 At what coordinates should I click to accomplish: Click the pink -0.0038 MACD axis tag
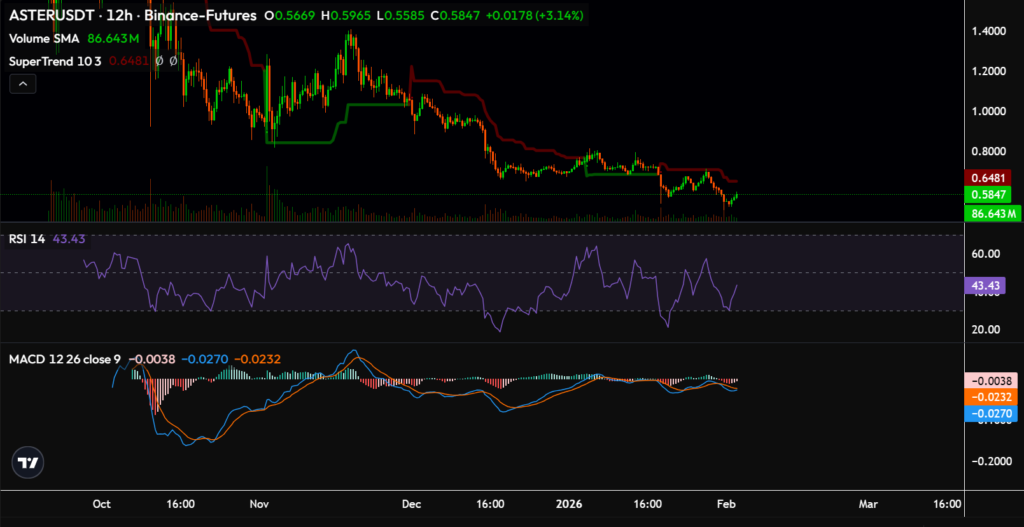990,381
